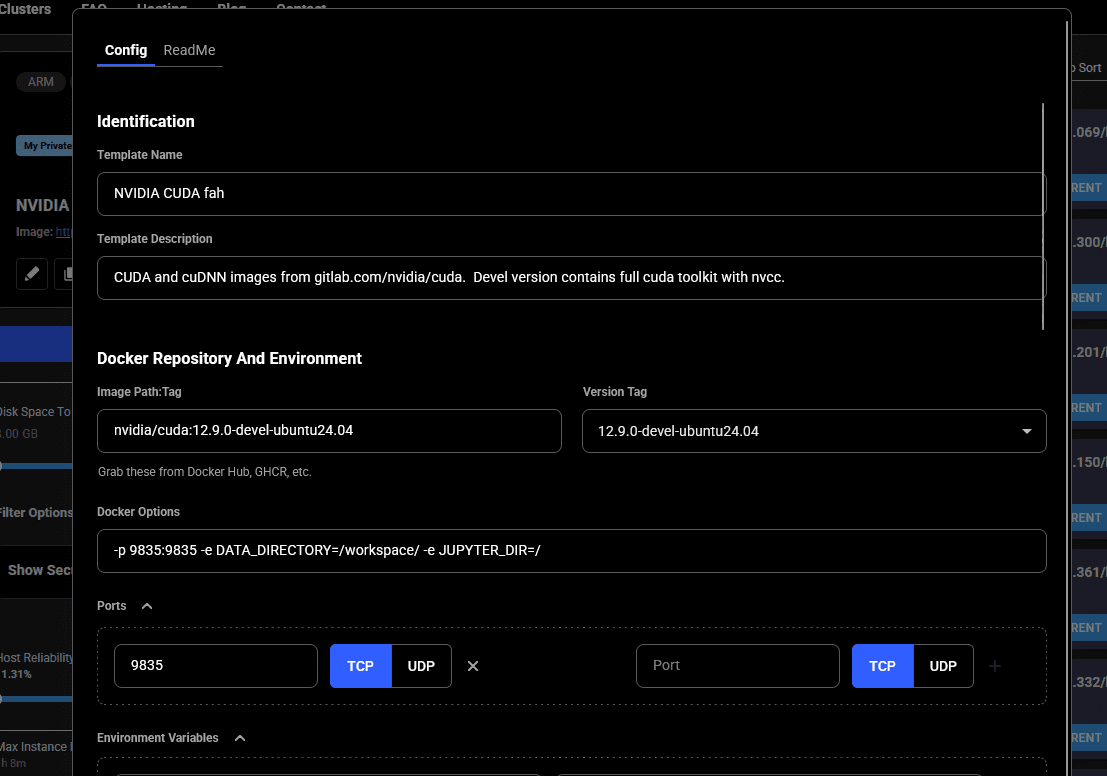
Task: Click Clusters in the background nav
Action: (25, 9)
